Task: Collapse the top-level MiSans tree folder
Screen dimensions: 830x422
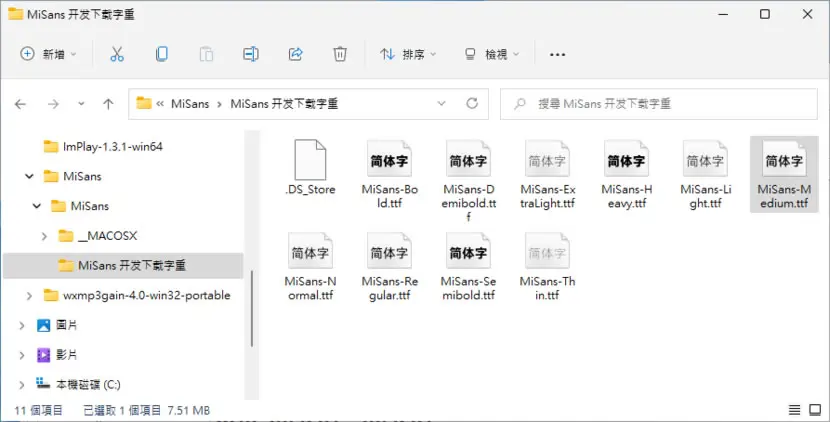Action: [30, 176]
